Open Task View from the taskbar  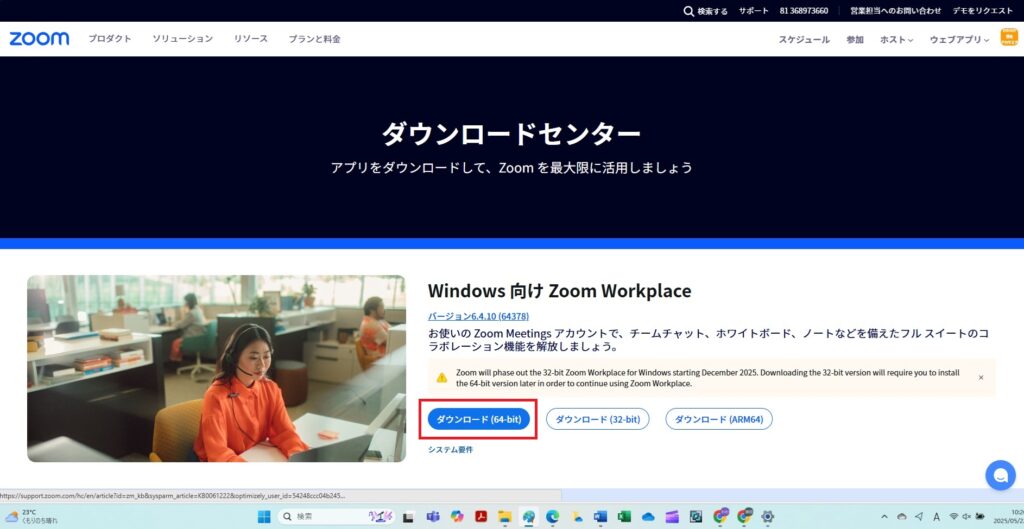click(408, 517)
